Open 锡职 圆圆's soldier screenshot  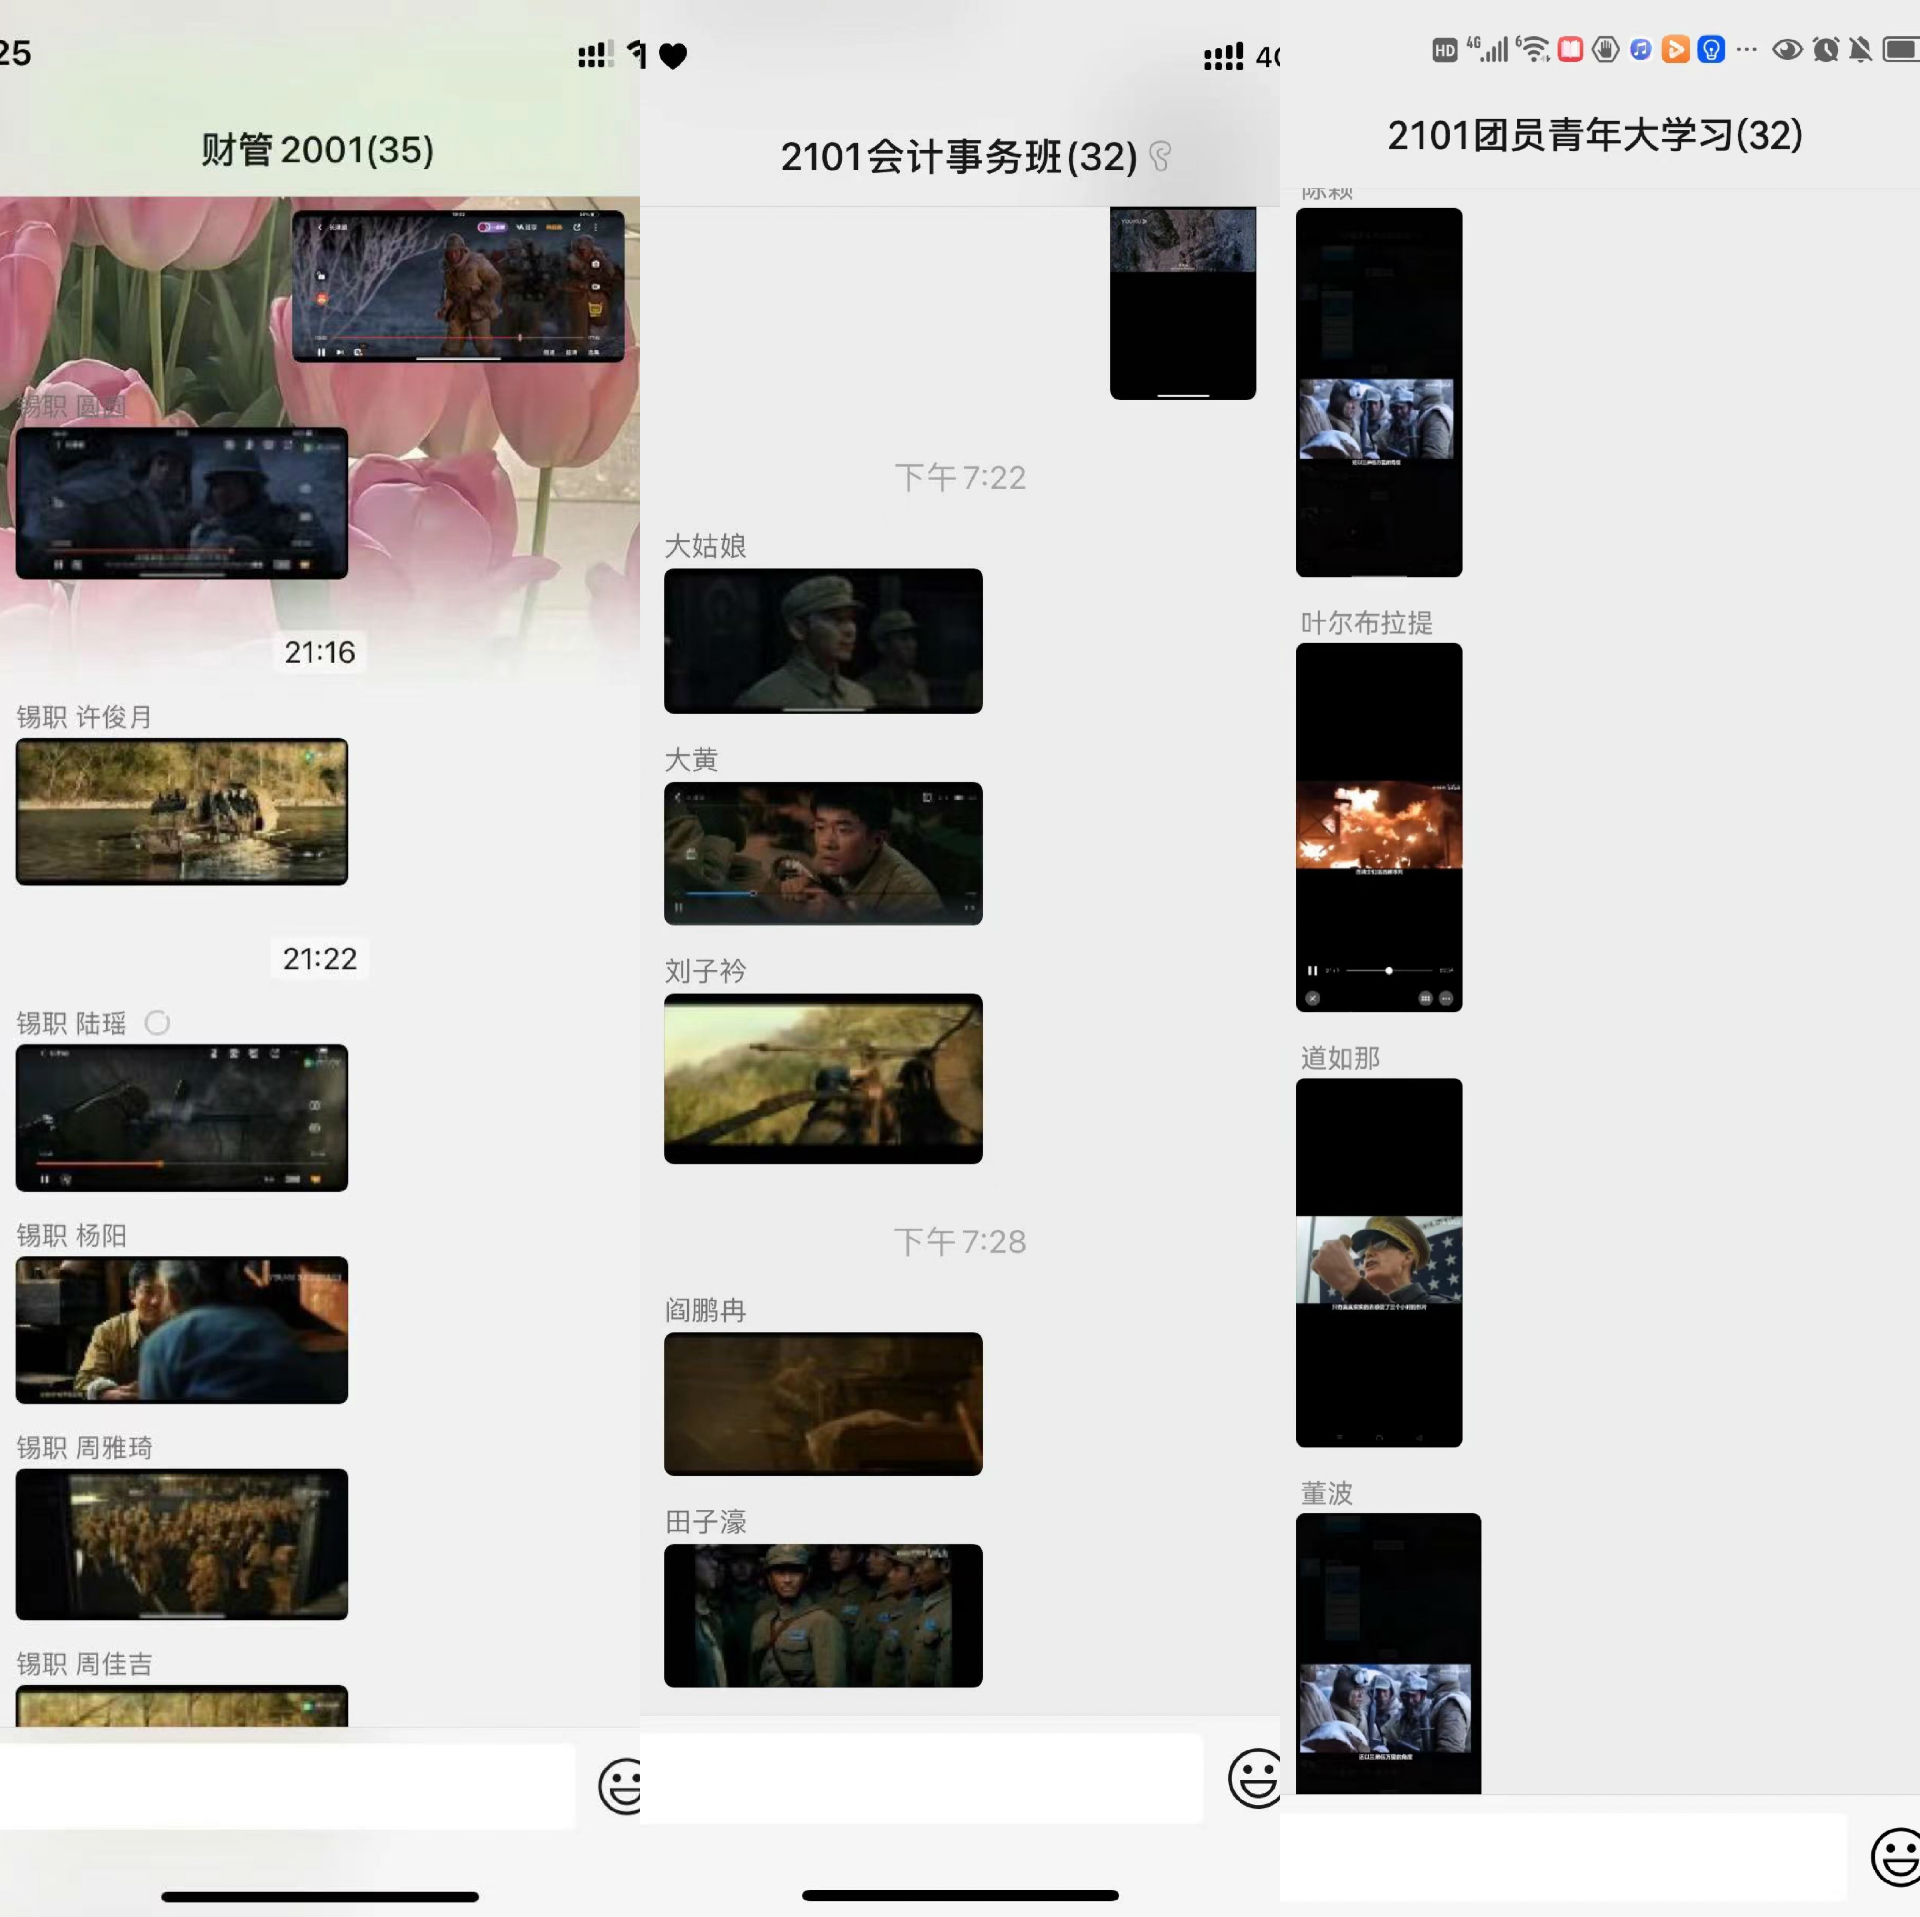[182, 503]
